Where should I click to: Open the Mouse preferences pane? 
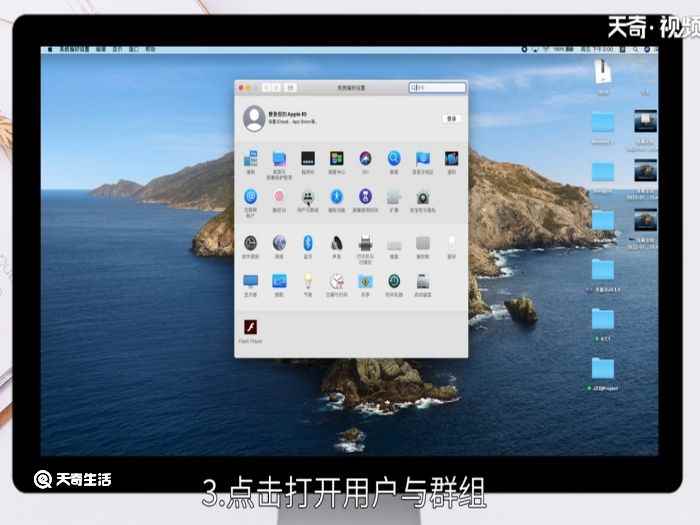[x=451, y=244]
